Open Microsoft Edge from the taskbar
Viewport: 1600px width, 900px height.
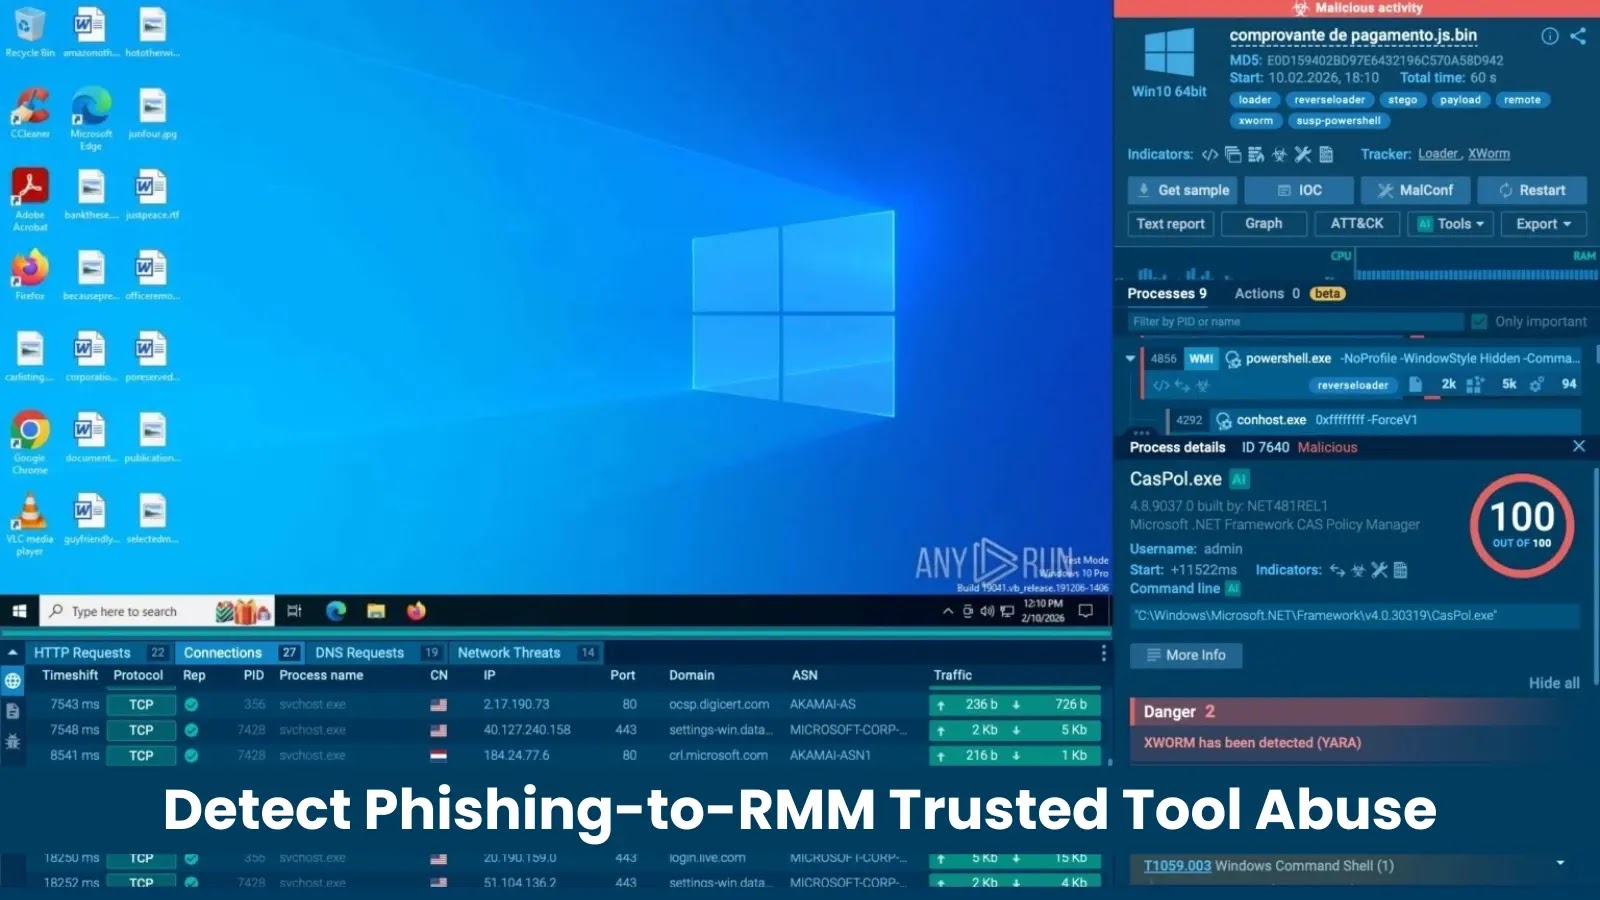click(336, 611)
